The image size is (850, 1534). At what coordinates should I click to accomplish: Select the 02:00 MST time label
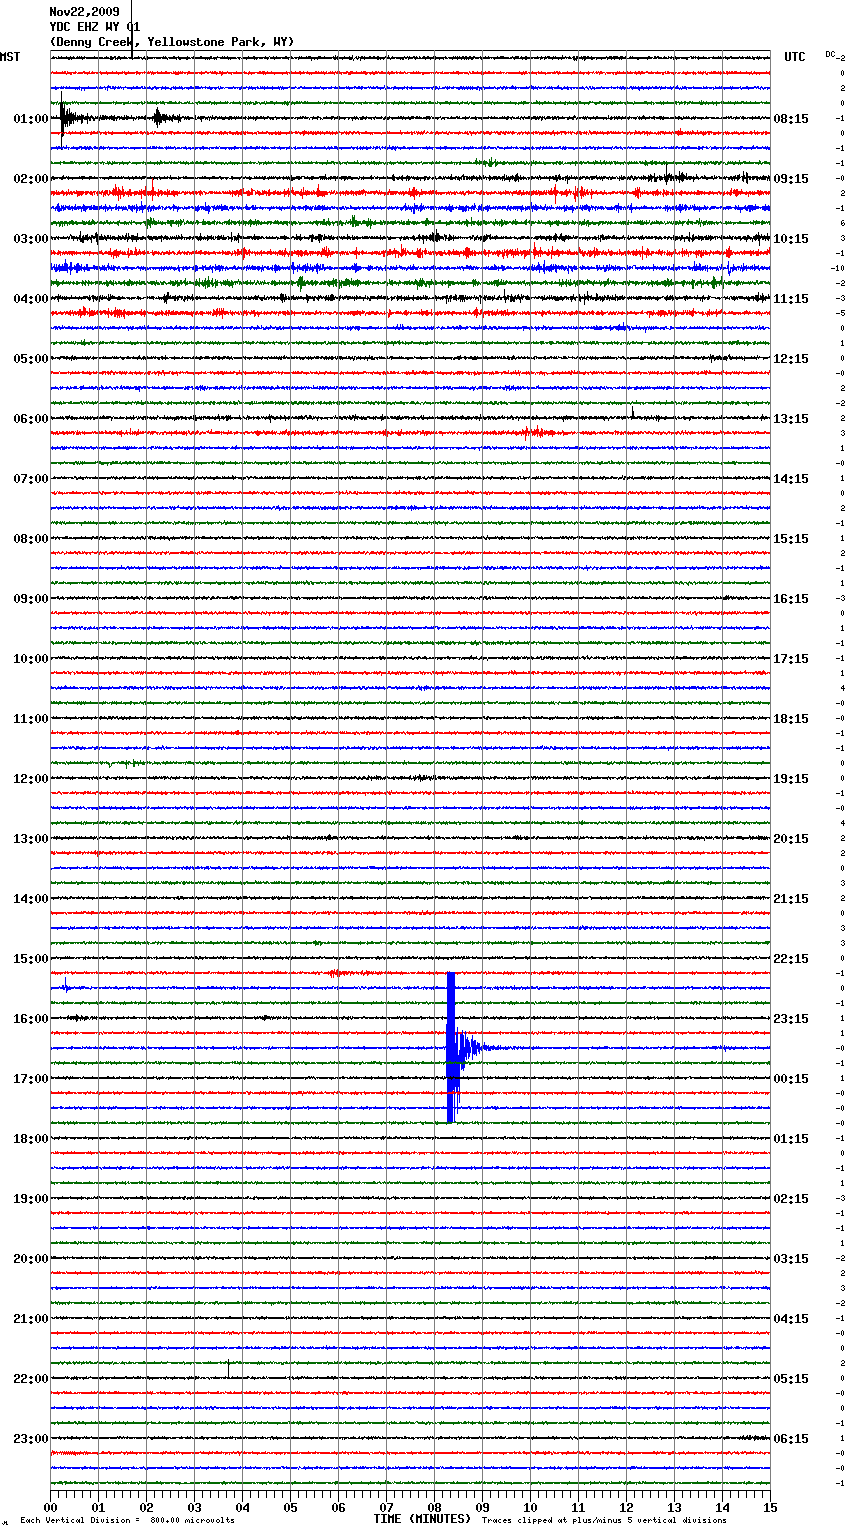pos(30,179)
